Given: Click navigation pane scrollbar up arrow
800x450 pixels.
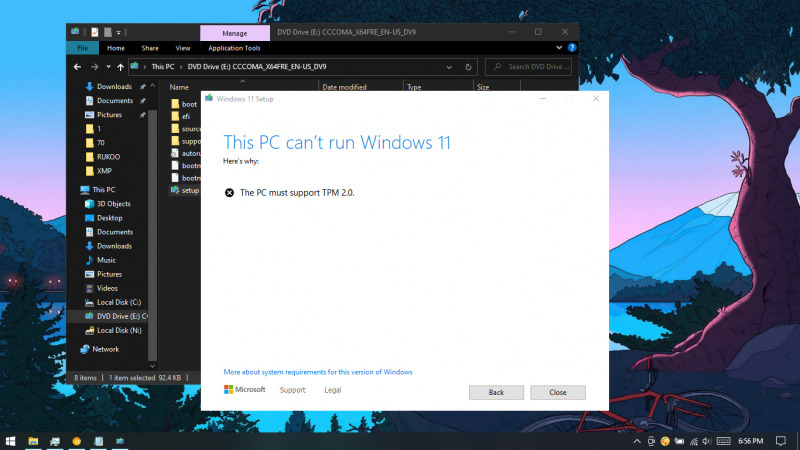Looking at the screenshot, I should [152, 86].
